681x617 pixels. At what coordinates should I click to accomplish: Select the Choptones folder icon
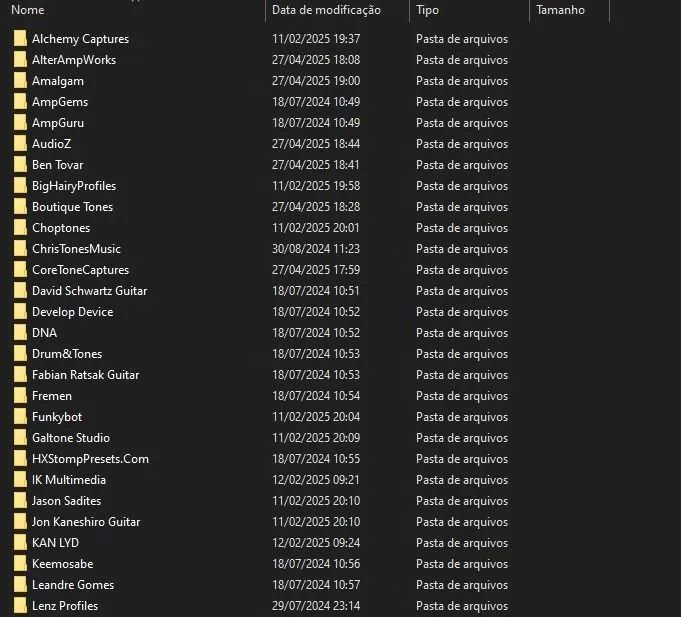pyautogui.click(x=20, y=228)
